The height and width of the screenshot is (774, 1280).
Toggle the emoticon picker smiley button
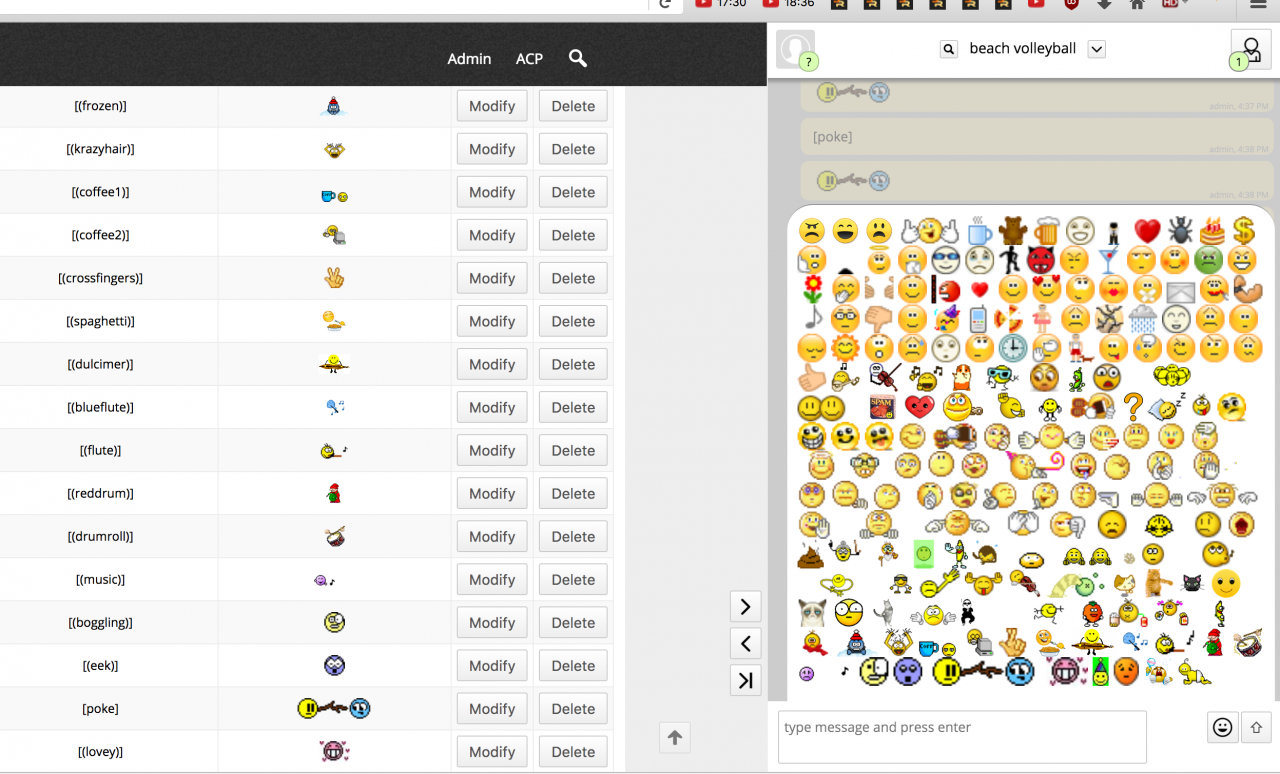point(1222,727)
